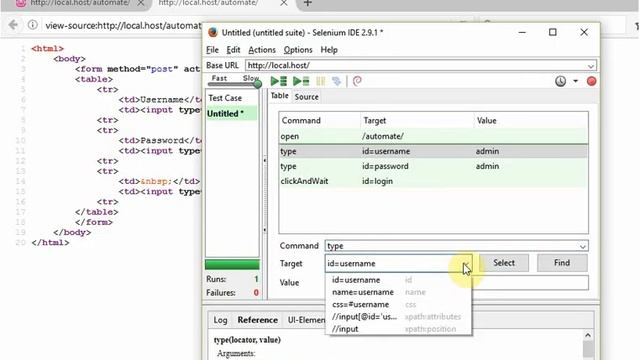
Task: Select Untitled * test case
Action: coord(231,114)
